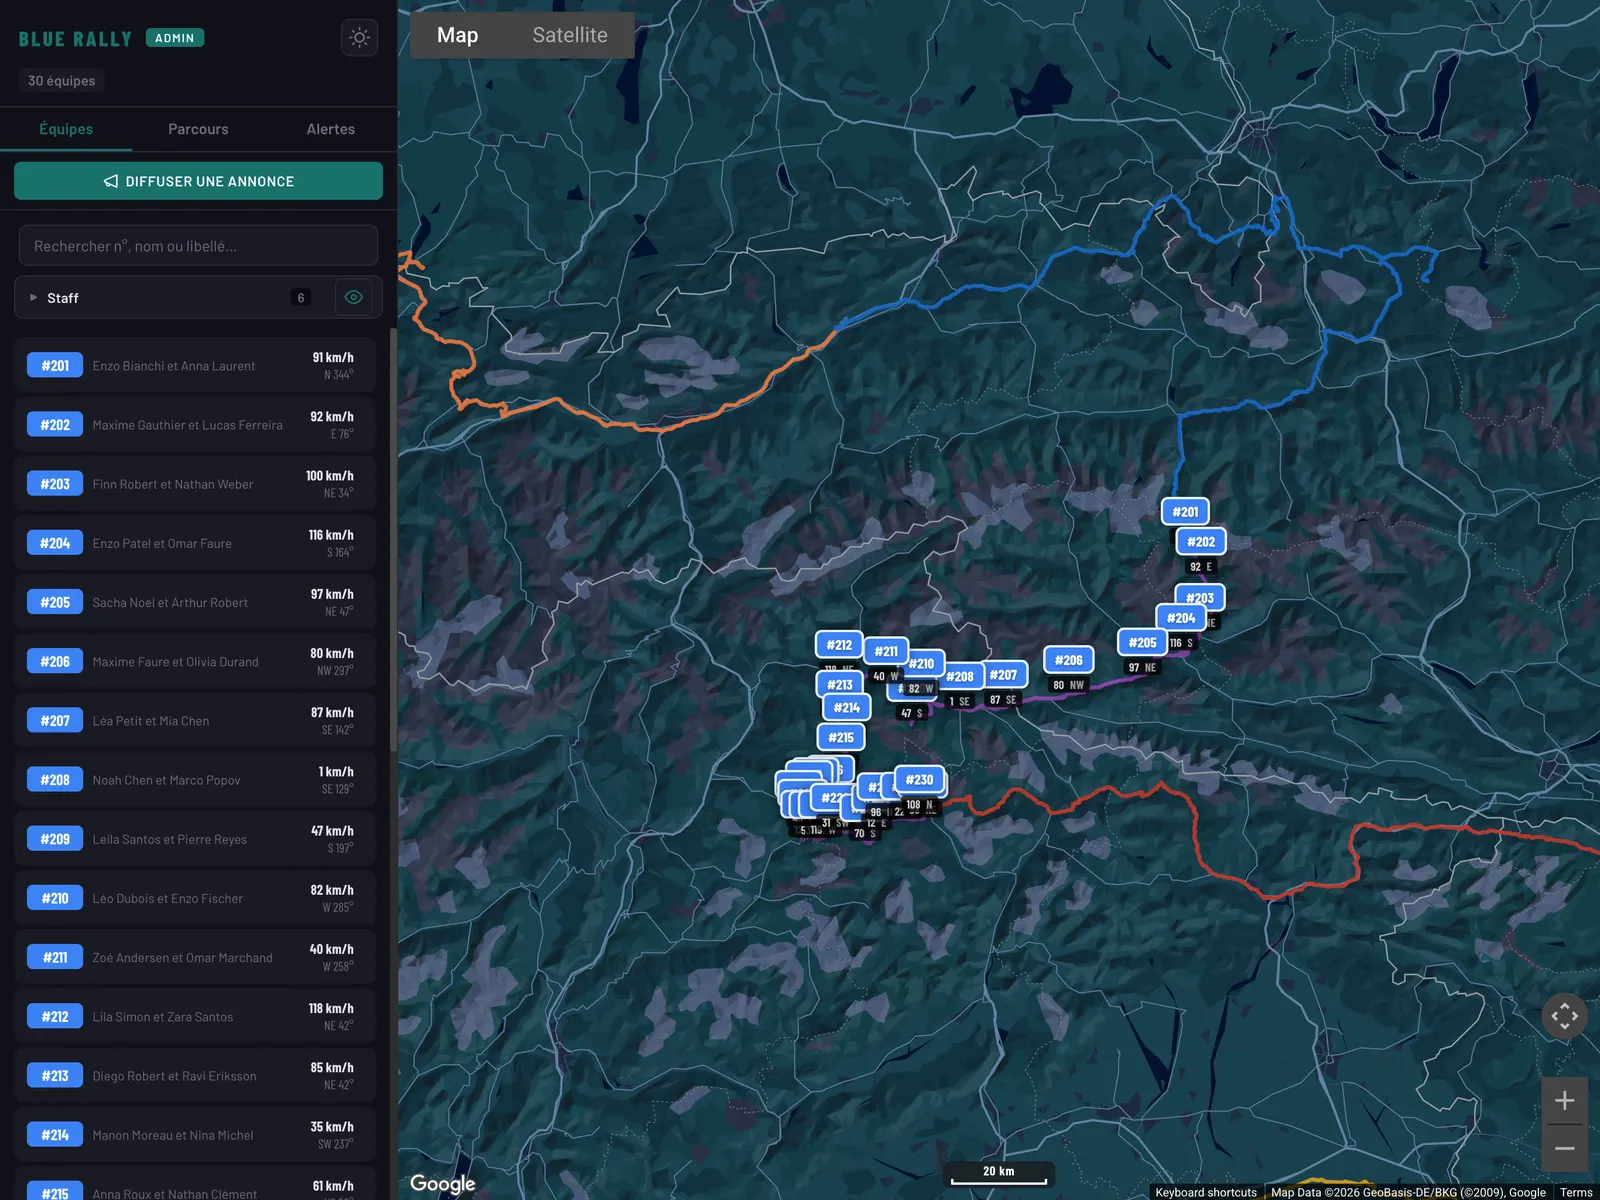This screenshot has height=1200, width=1600.
Task: Open team #214 Manon Moreau et Nina Michel
Action: (x=195, y=1135)
